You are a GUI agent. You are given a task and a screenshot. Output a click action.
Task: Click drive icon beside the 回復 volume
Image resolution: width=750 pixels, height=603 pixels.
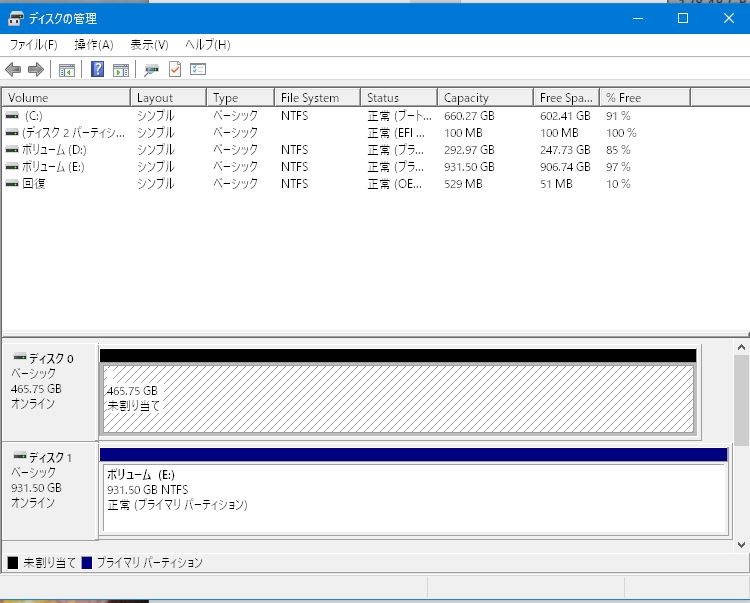tap(12, 184)
